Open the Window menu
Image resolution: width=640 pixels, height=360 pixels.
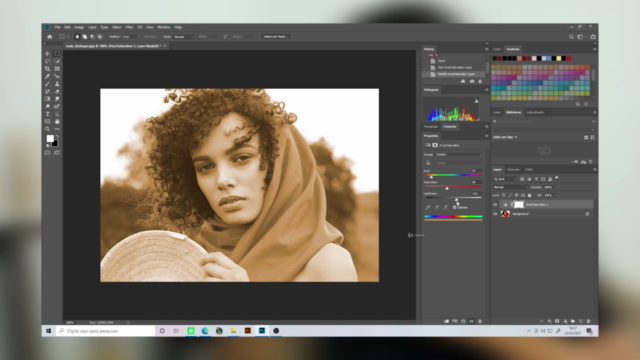click(164, 27)
